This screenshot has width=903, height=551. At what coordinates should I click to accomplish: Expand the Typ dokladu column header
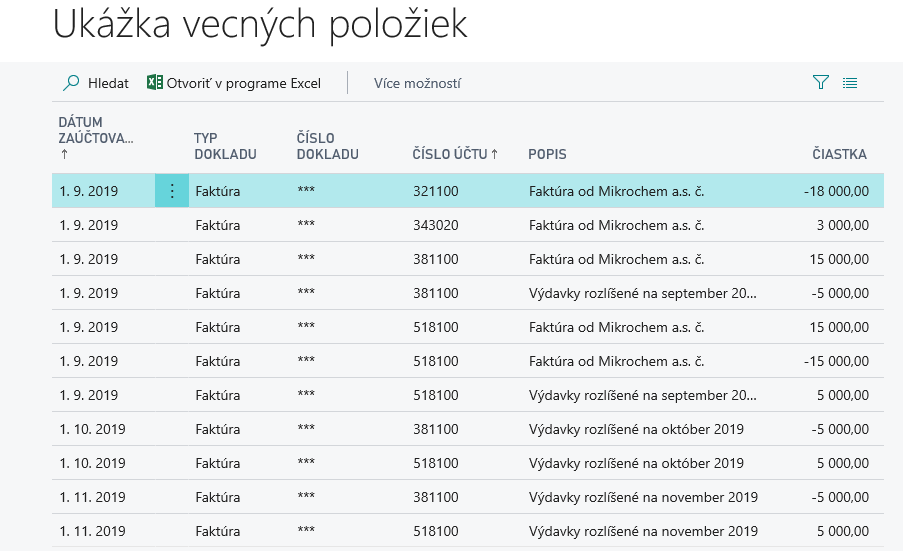tap(225, 146)
